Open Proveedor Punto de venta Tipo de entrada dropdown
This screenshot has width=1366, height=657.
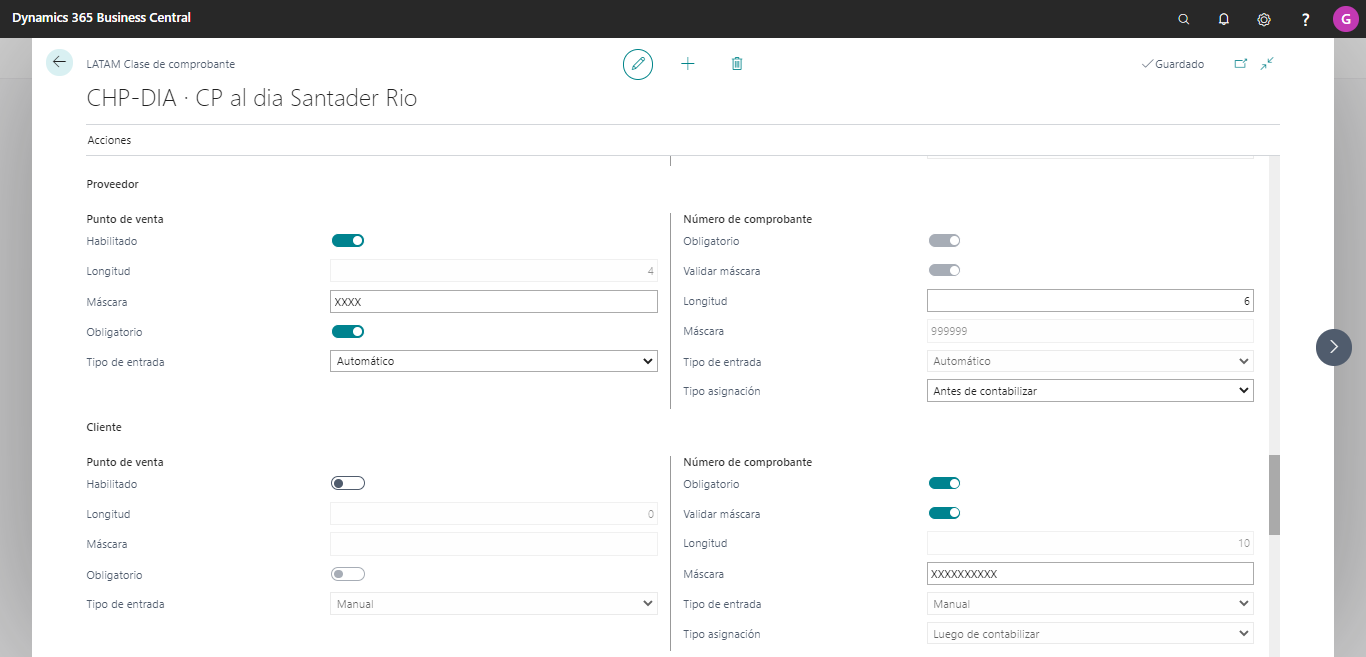click(x=494, y=361)
